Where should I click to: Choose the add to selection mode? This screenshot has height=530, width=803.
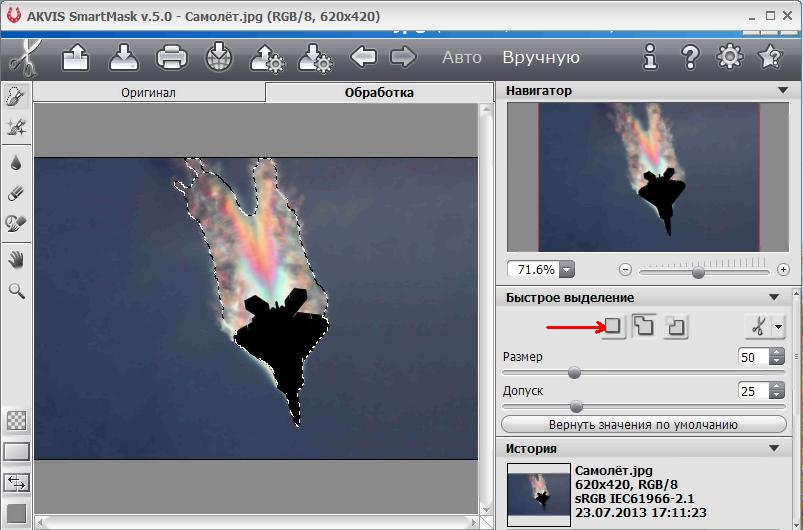644,326
